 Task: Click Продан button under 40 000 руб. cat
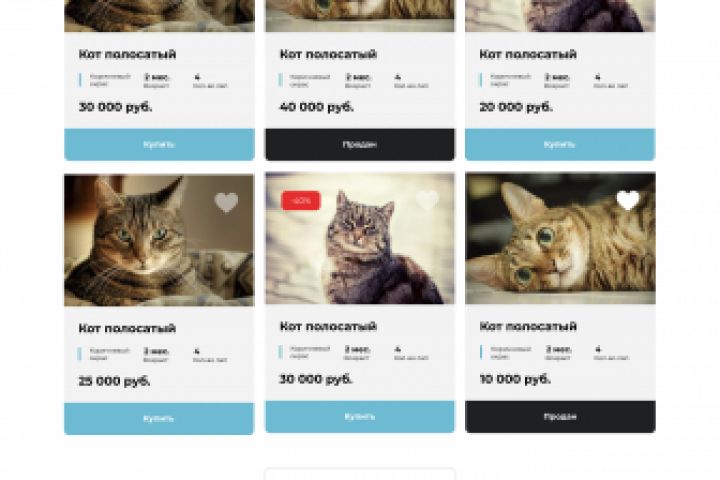[x=360, y=145]
